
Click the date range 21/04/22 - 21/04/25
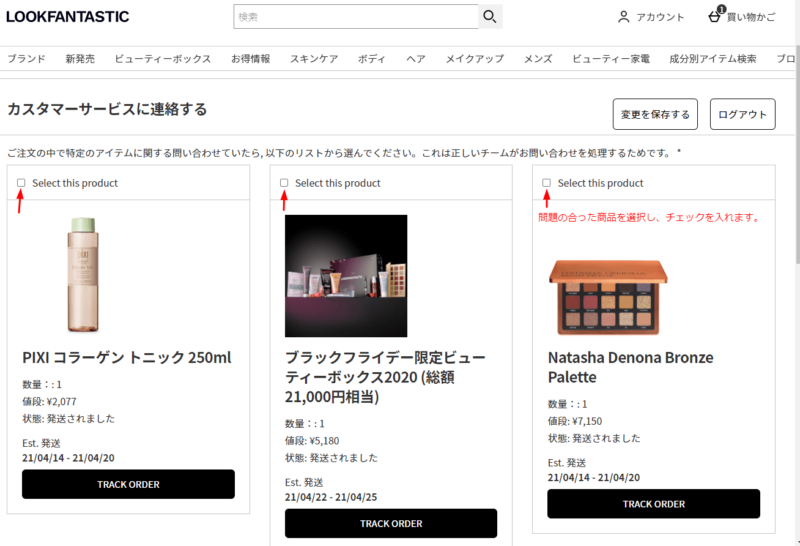(x=331, y=497)
